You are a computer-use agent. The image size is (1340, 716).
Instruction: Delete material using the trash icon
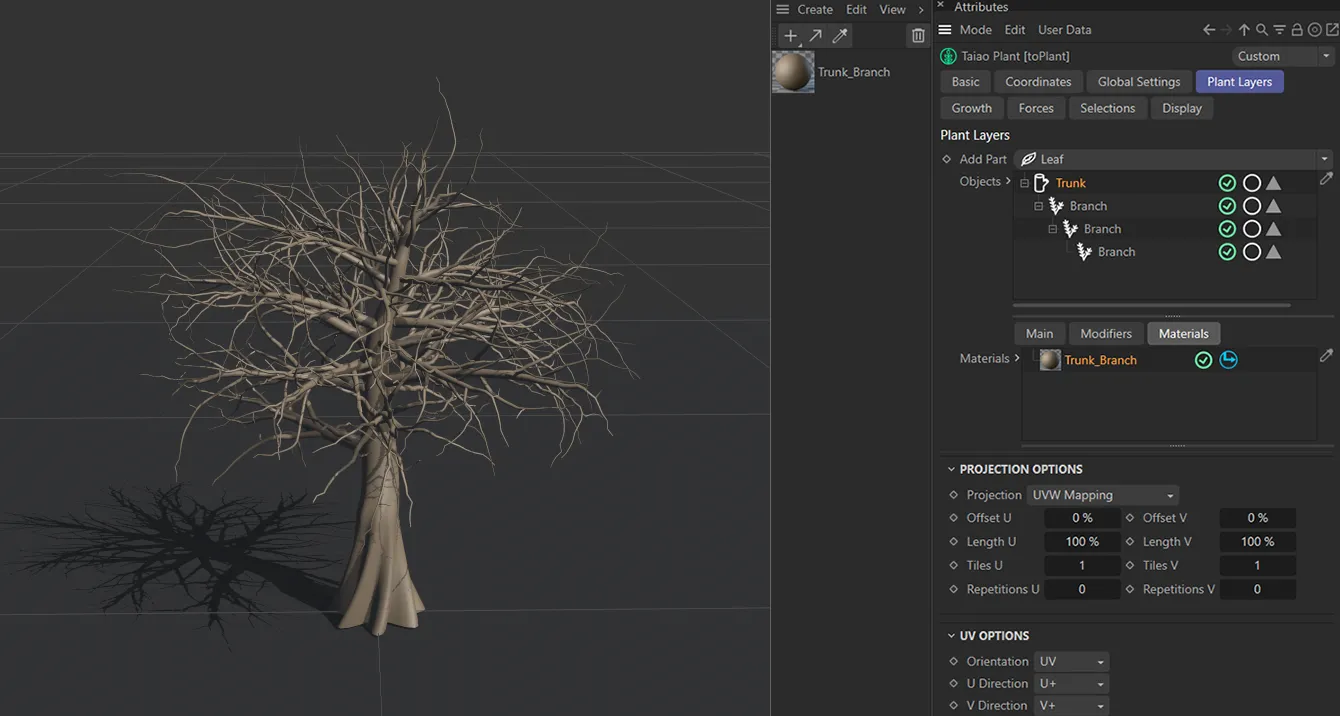(x=918, y=35)
